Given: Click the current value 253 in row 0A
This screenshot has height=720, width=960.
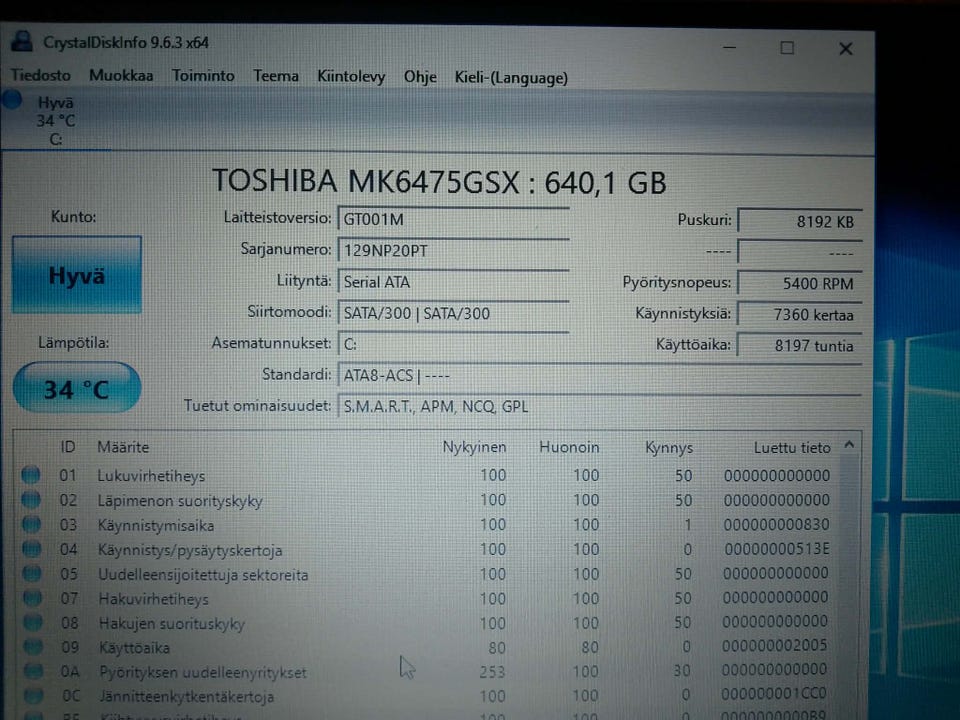Looking at the screenshot, I should (x=492, y=672).
